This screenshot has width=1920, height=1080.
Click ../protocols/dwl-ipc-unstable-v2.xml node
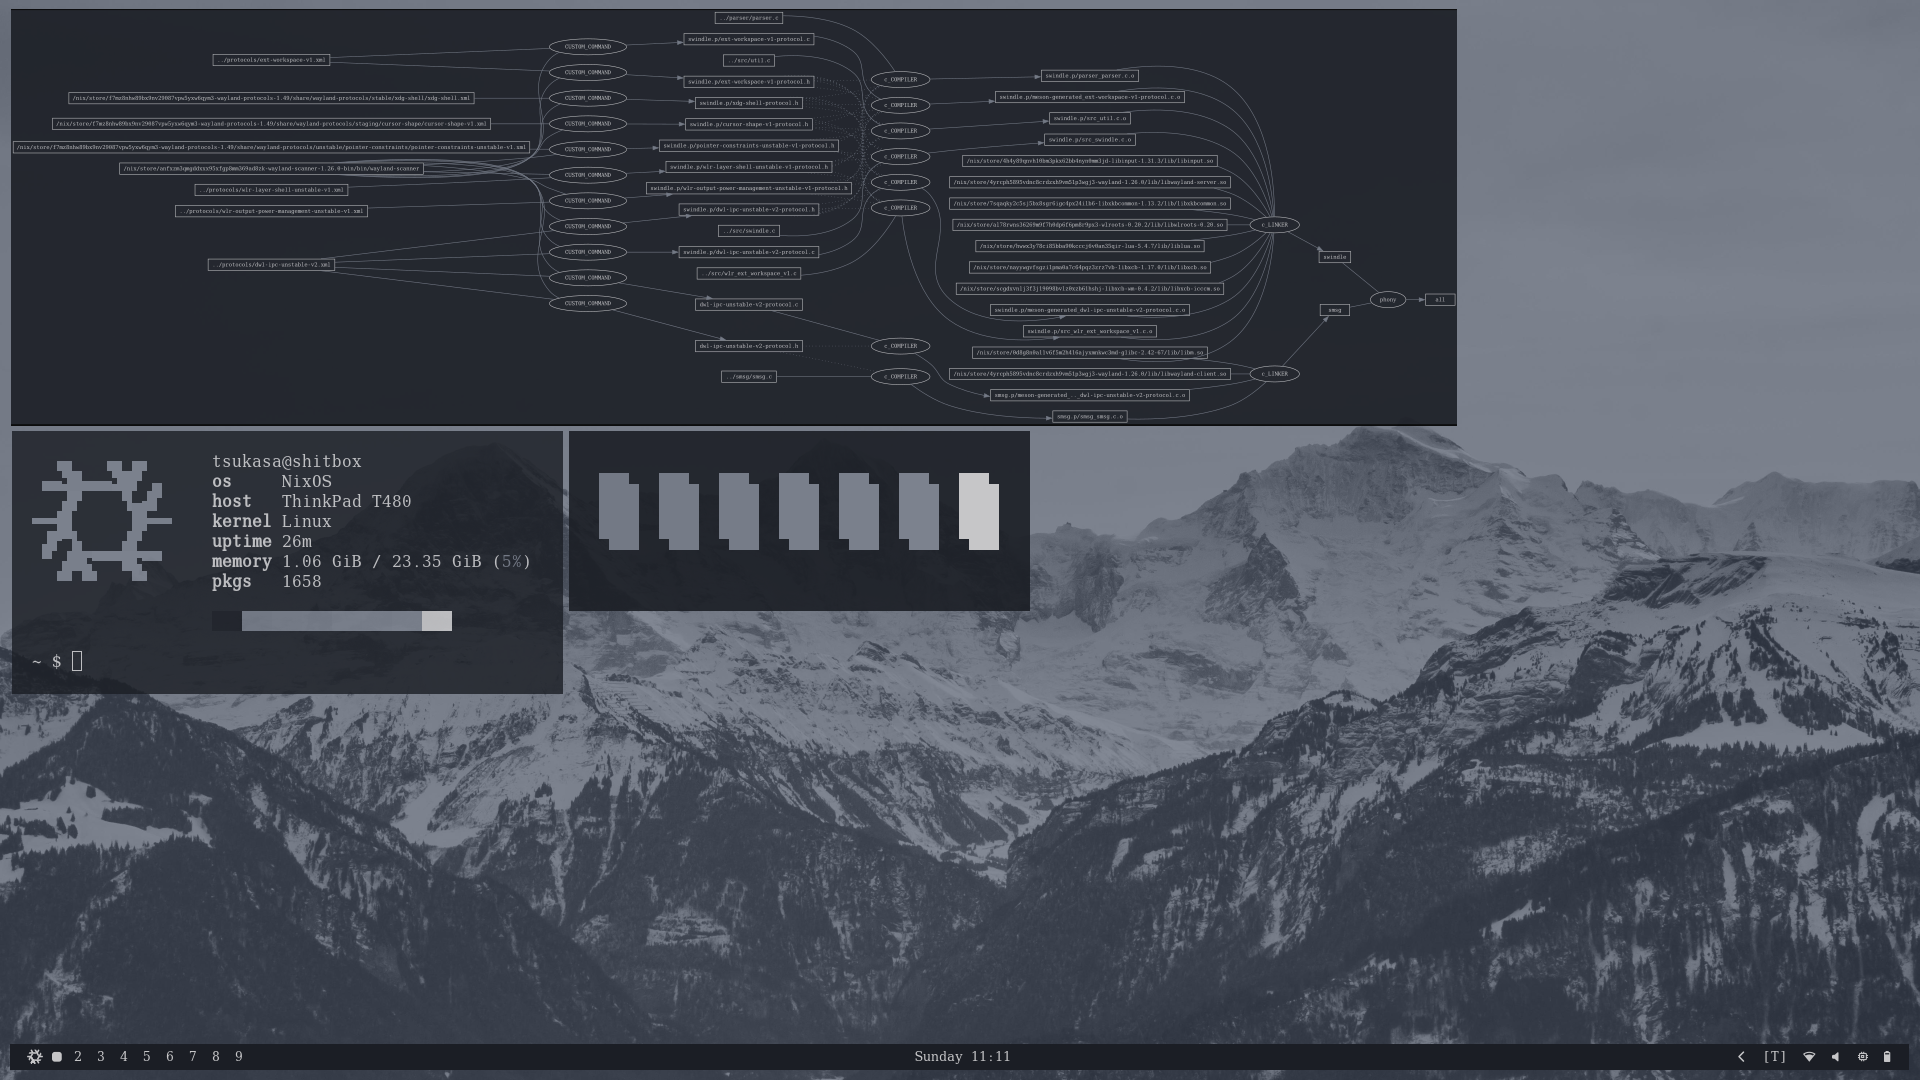(271, 265)
